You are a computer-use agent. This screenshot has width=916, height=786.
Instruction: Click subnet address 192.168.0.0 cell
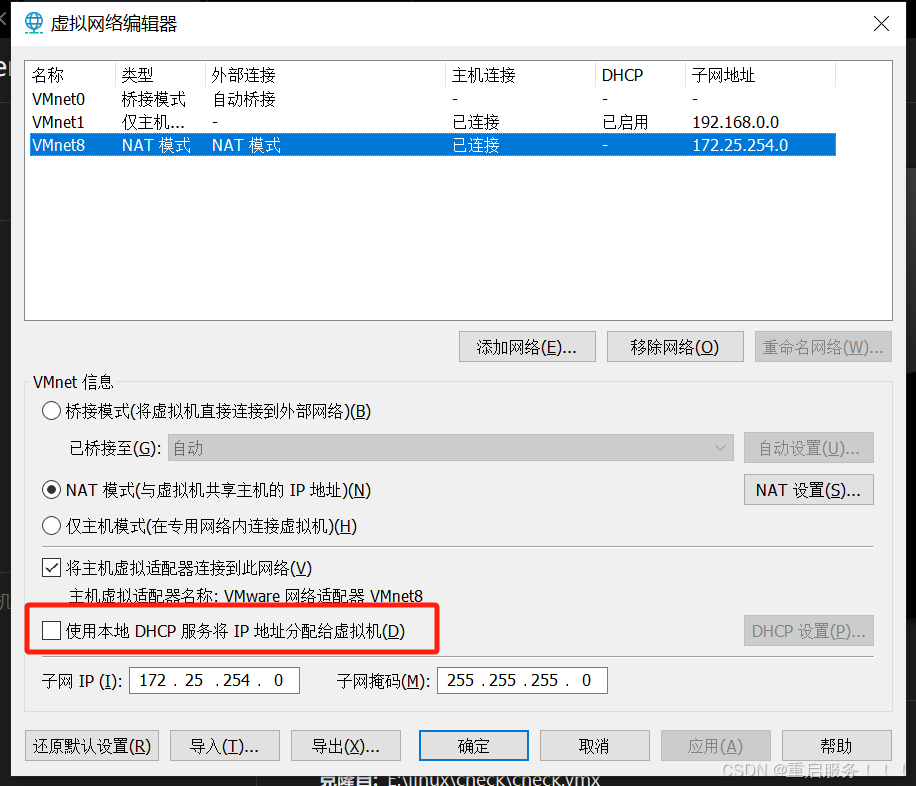click(x=735, y=122)
